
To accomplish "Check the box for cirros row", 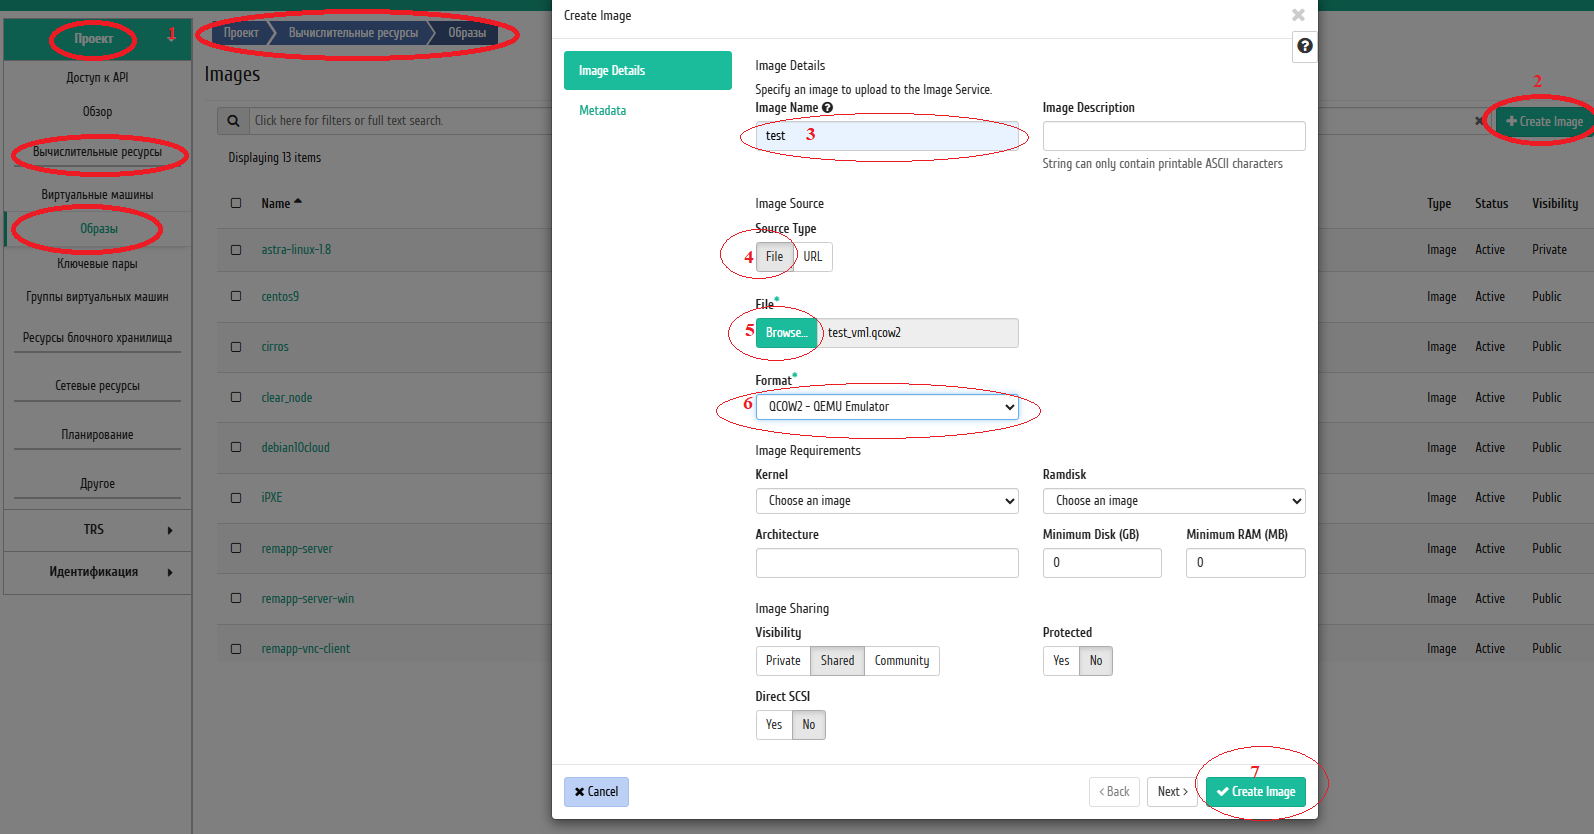I will (x=236, y=347).
